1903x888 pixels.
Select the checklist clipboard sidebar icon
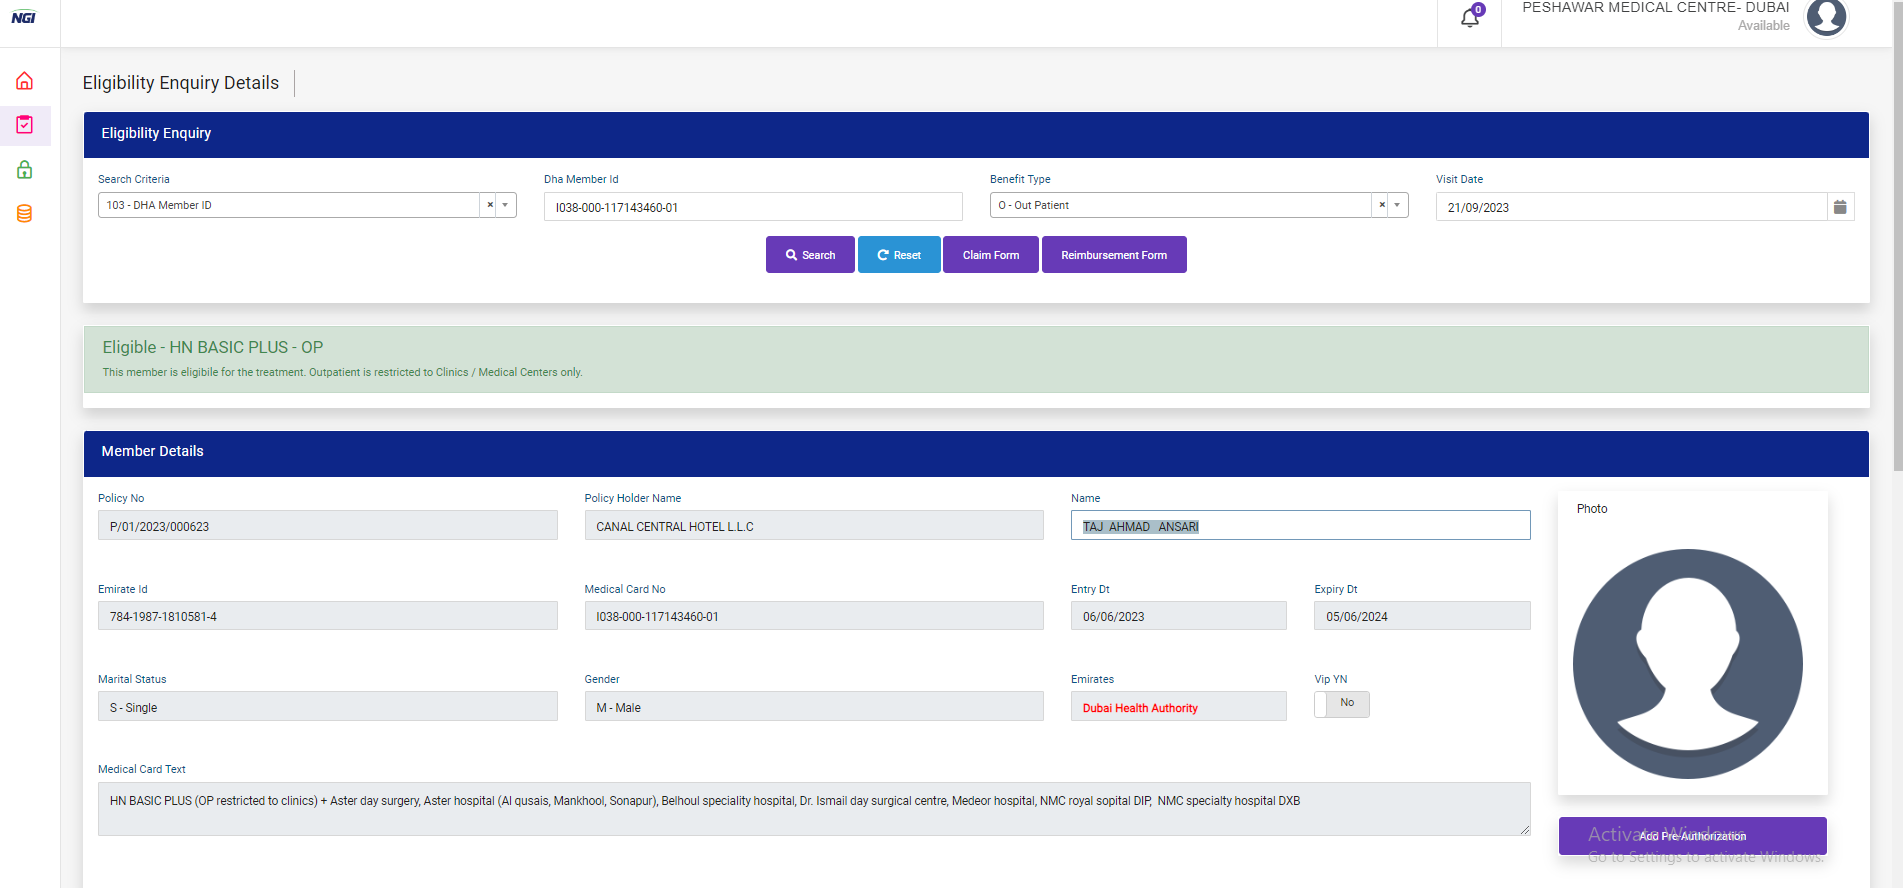25,125
